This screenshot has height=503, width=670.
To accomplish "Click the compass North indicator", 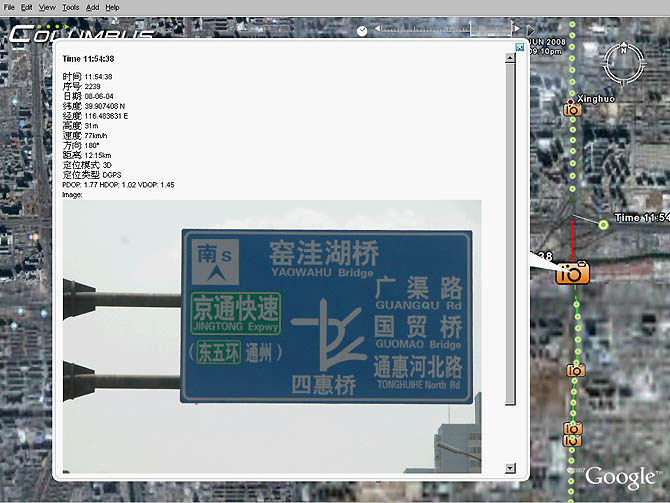I will 623,50.
